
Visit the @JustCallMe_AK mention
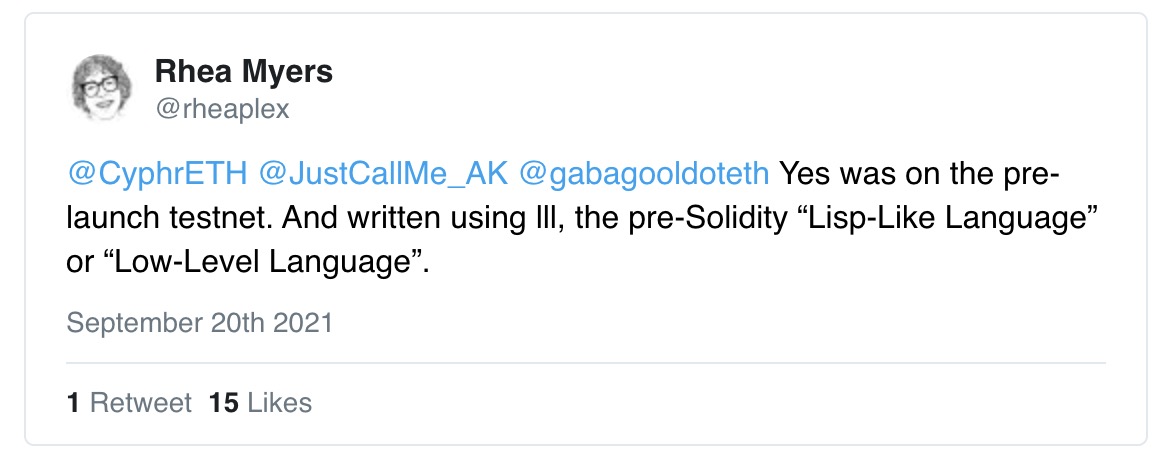[x=381, y=174]
